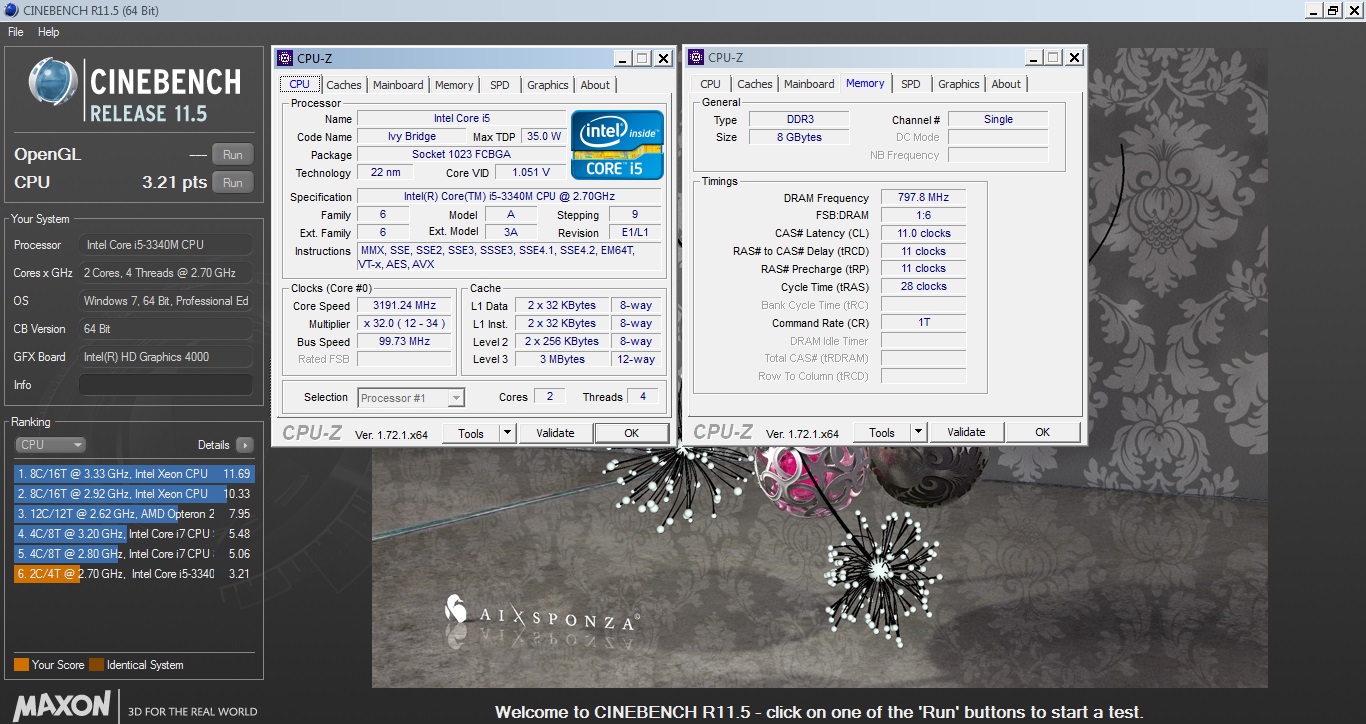
Task: Select ranking entry 8C/16T @ 3.33 GHz
Action: 133,474
